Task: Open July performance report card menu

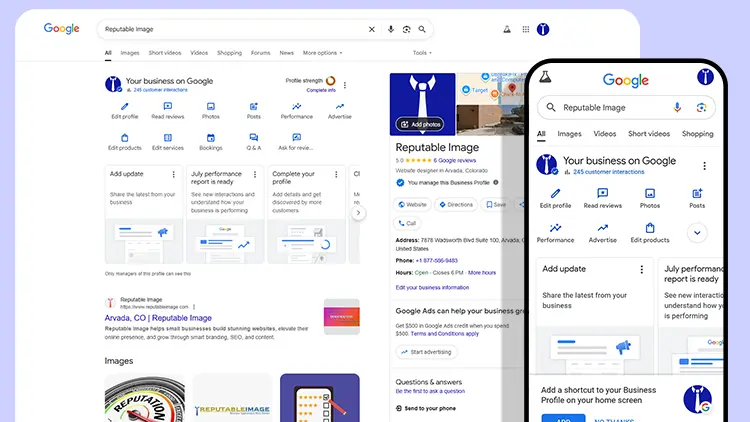Action: coord(255,174)
